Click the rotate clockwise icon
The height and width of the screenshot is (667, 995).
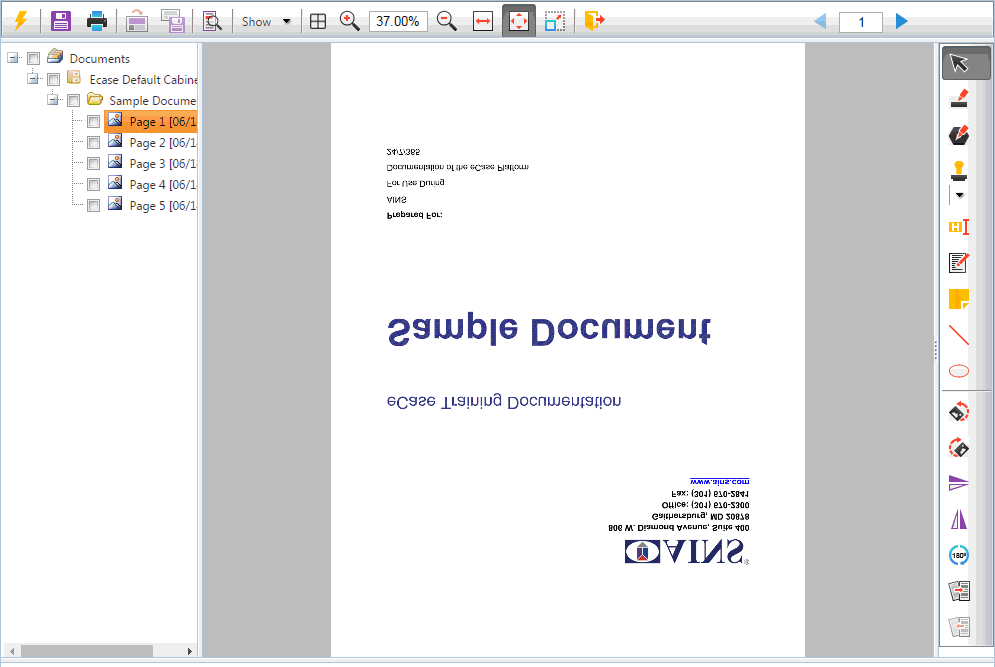(959, 447)
